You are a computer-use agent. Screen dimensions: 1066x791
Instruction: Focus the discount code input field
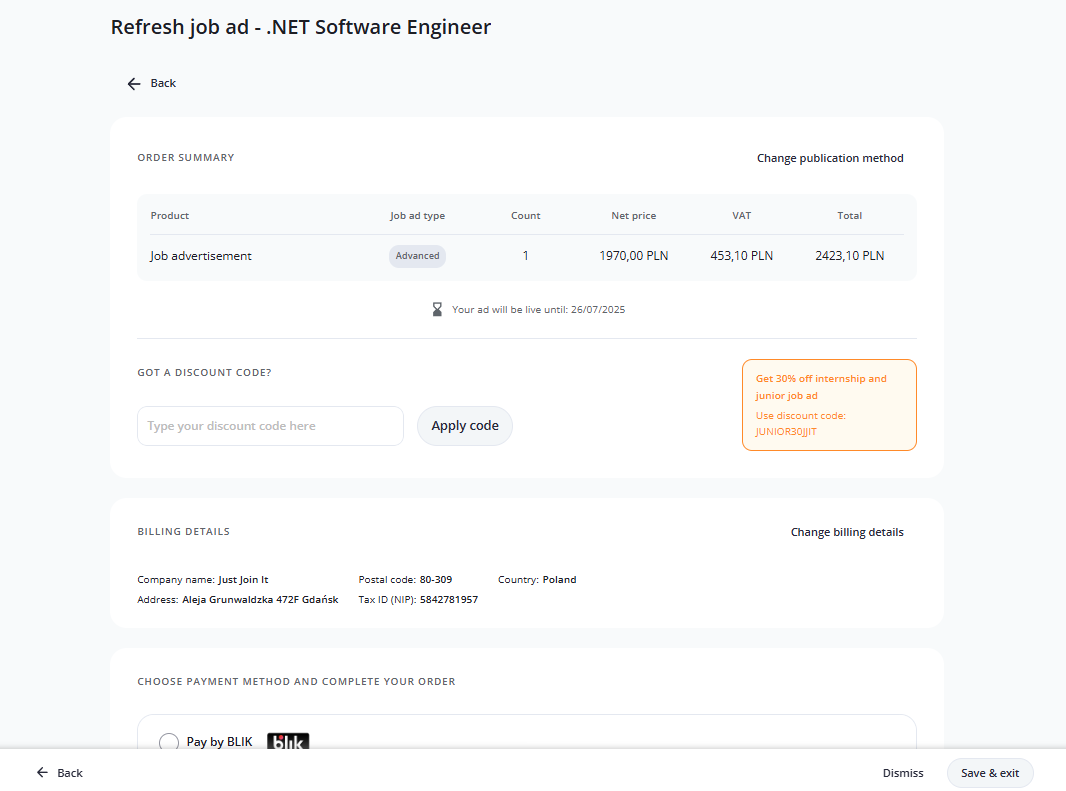coord(270,426)
